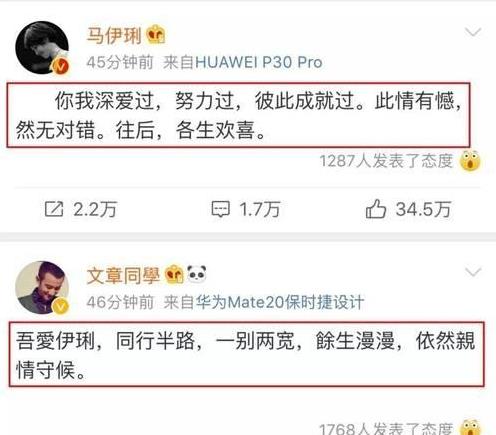Viewport: 496px width, 435px height.
Task: Expand post options chevron on 马伊琍's post
Action: pos(473,32)
